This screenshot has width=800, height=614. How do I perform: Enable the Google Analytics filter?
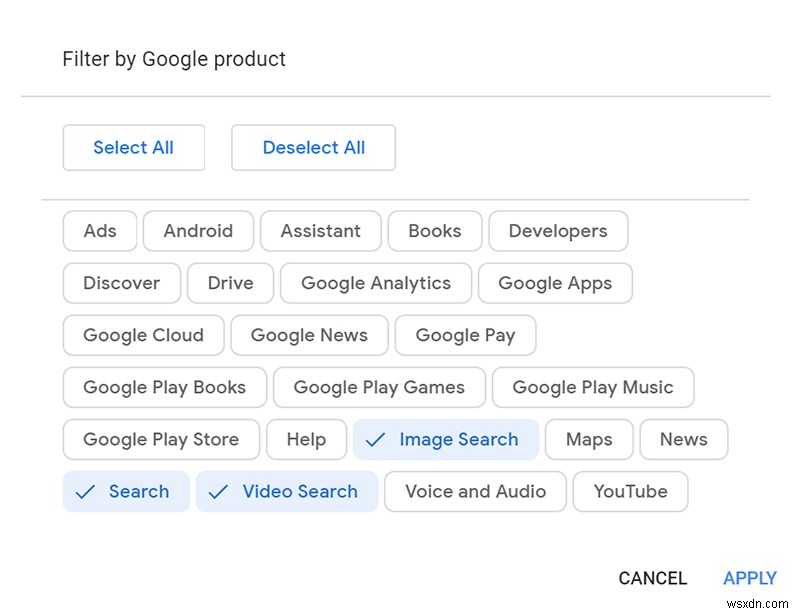[x=375, y=283]
